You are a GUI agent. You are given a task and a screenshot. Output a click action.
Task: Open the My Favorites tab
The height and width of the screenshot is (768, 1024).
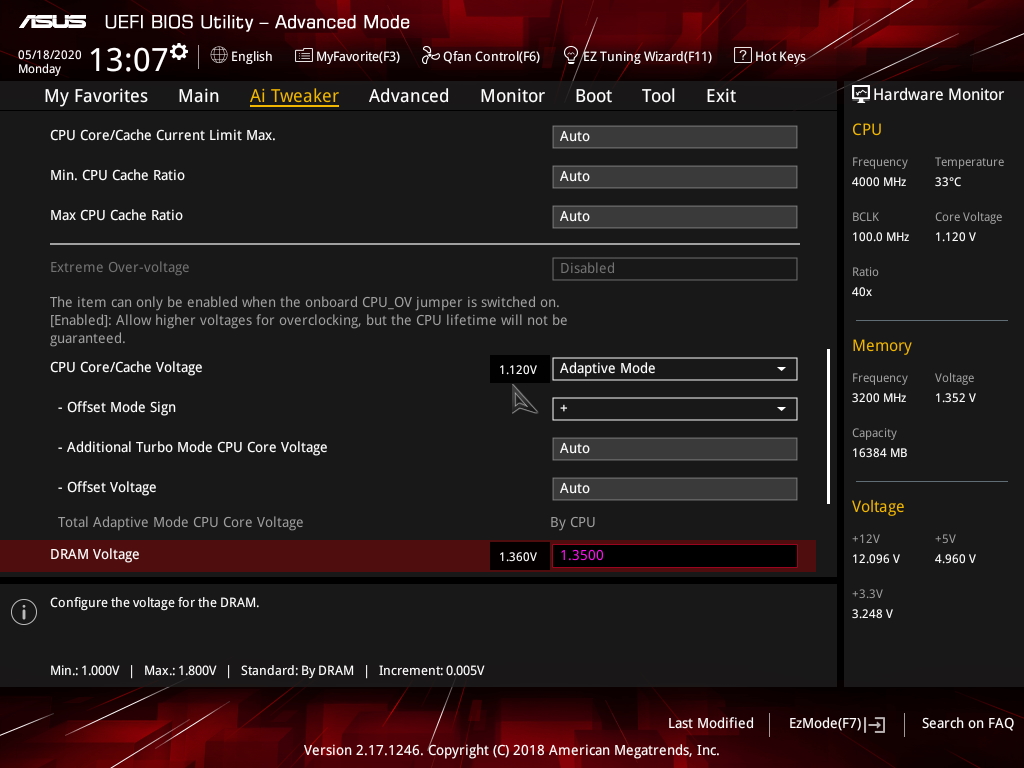tap(96, 96)
